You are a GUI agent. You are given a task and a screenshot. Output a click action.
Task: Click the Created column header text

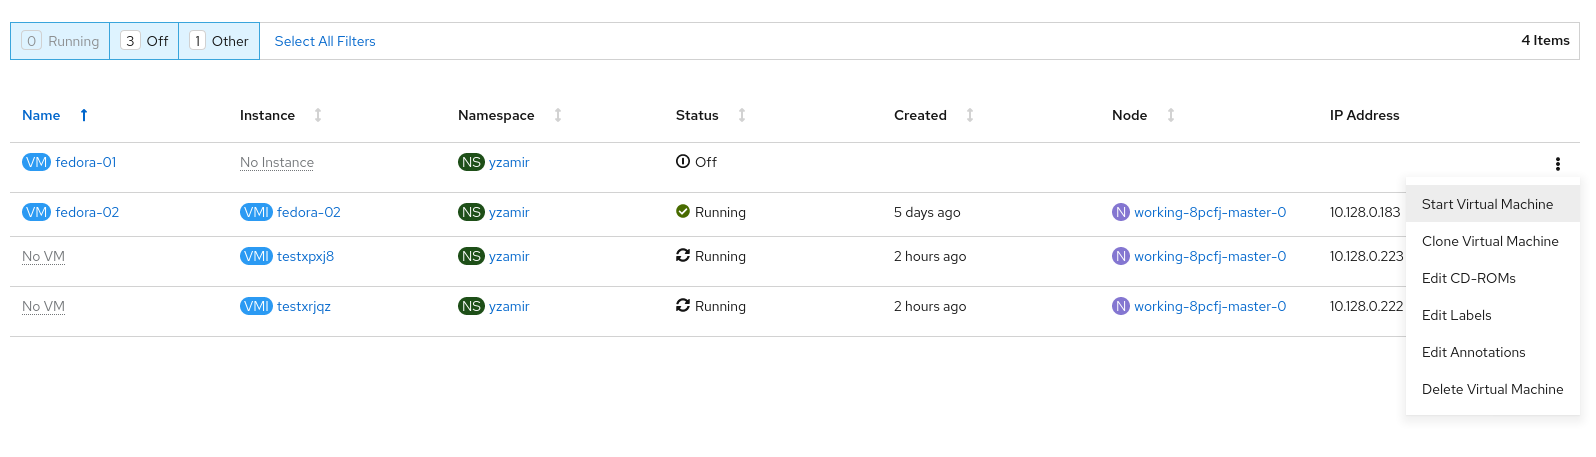click(920, 115)
